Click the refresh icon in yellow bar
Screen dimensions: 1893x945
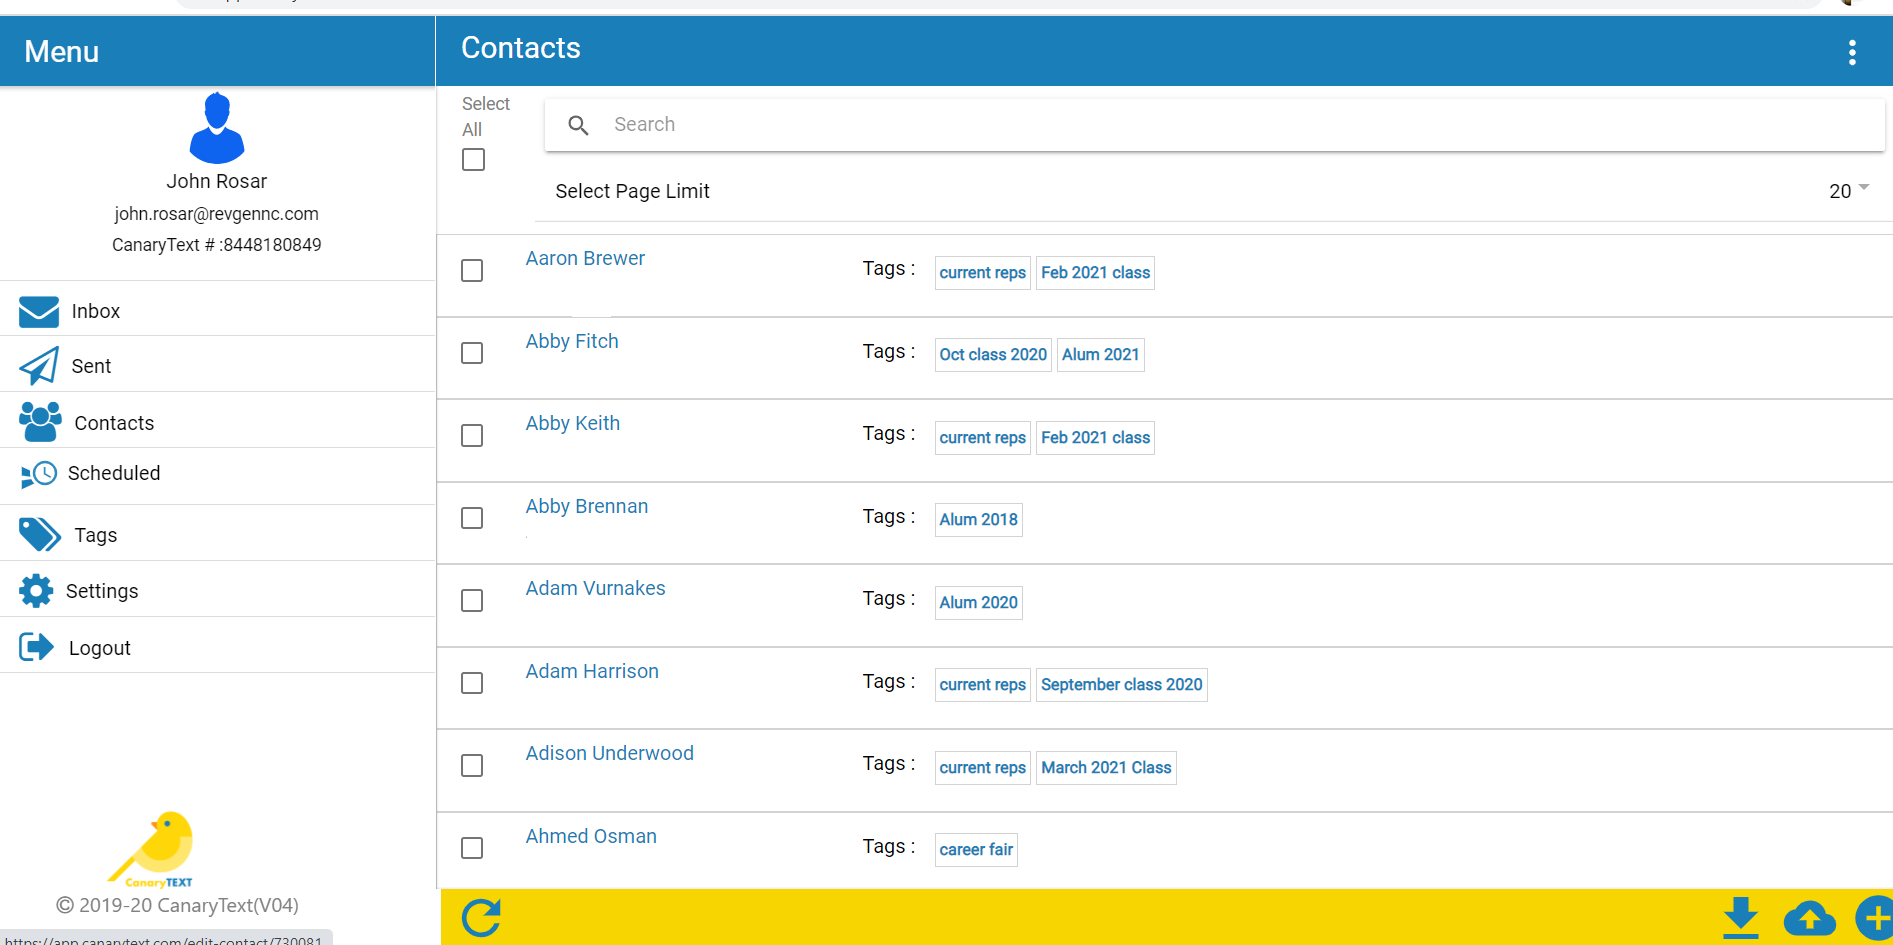coord(481,917)
